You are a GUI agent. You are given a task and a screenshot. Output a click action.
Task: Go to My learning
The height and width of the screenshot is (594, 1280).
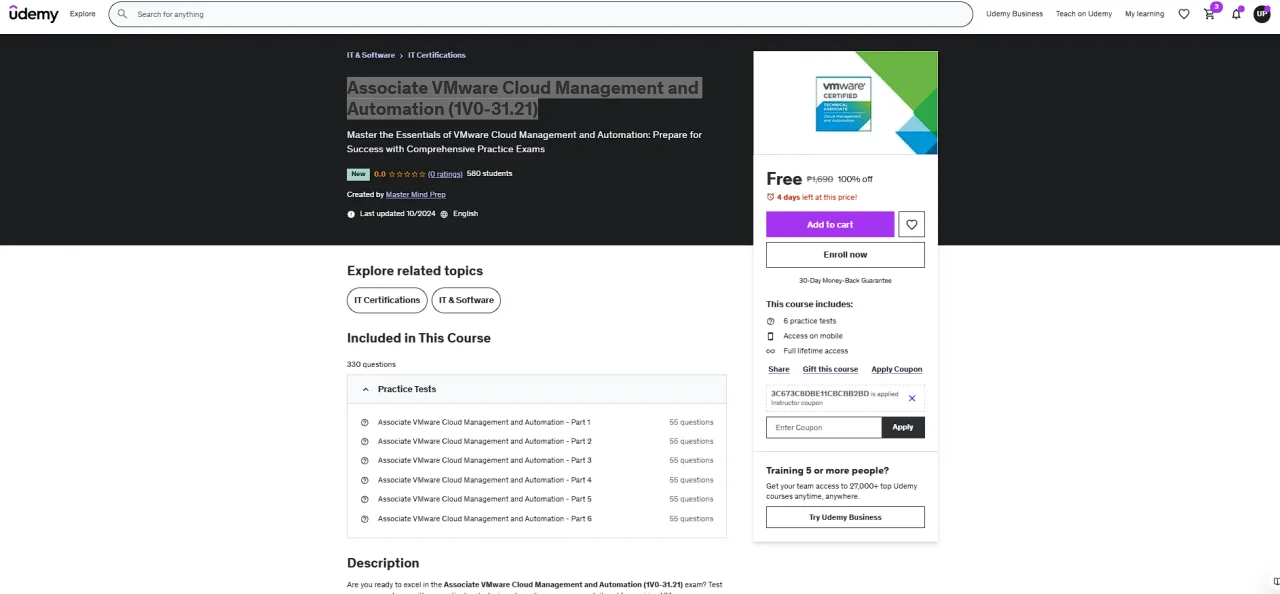[1144, 14]
